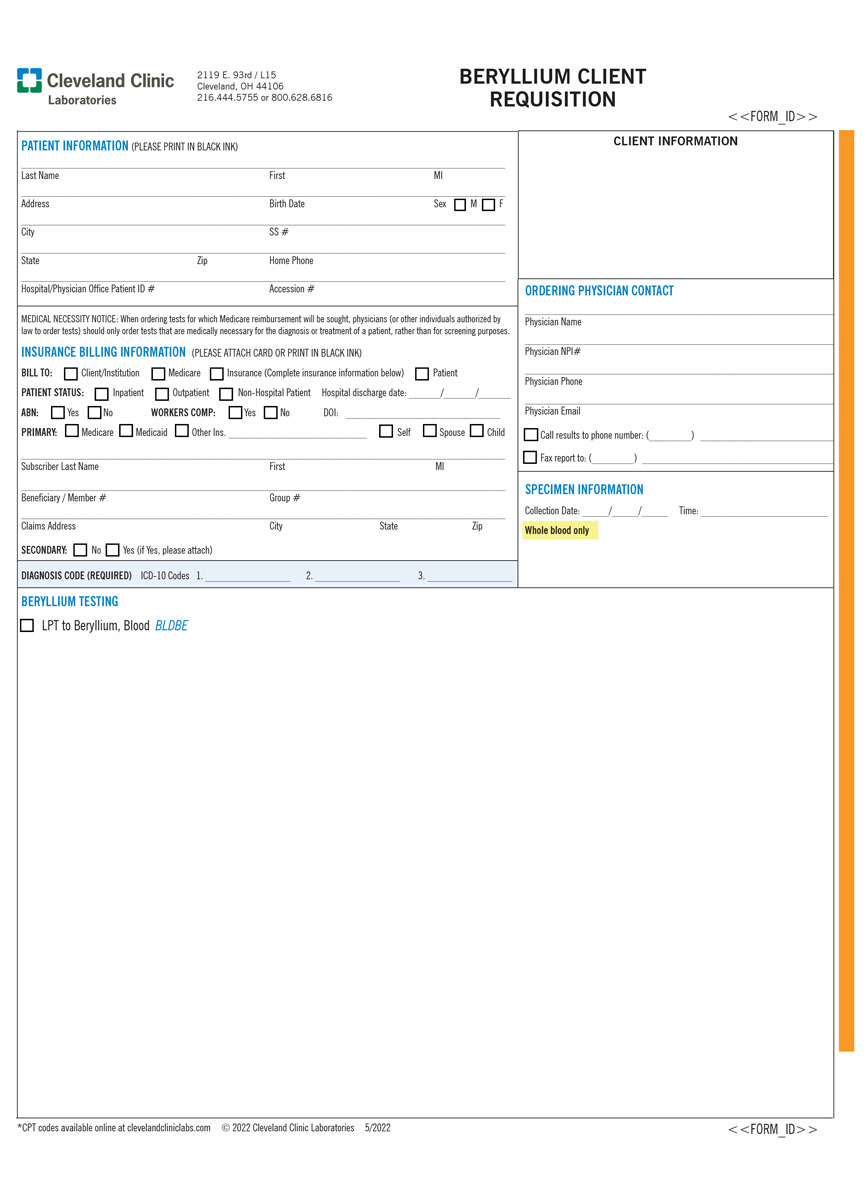
Task: Select Non-Hospital Patient checkbox
Action: click(226, 394)
